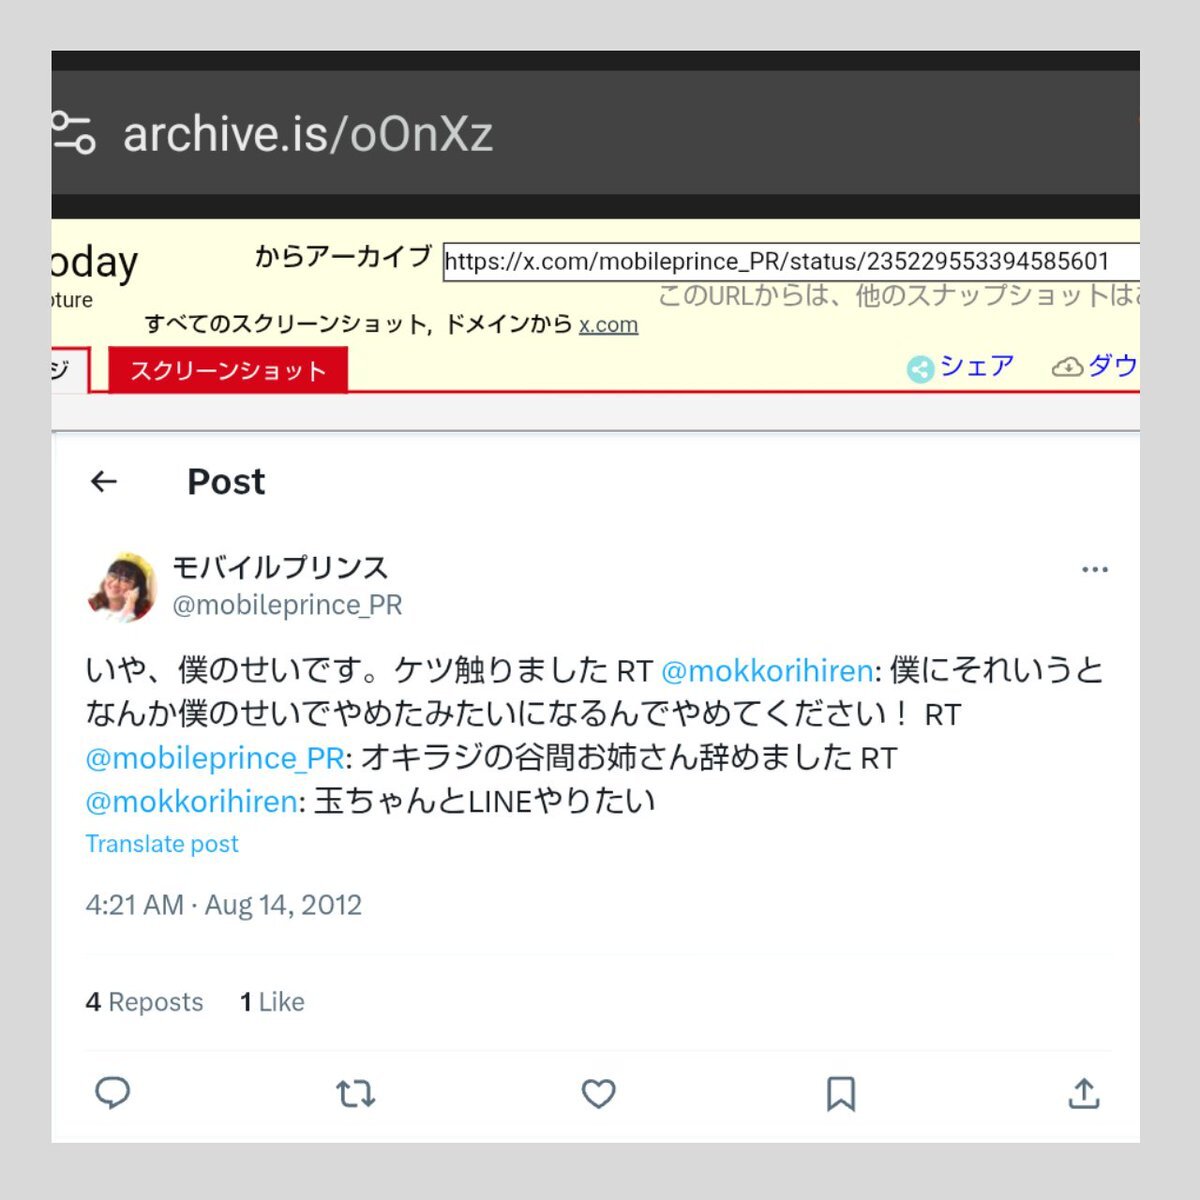Screen dimensions: 1200x1200
Task: Expand the three-dot more options menu
Action: pos(1095,570)
